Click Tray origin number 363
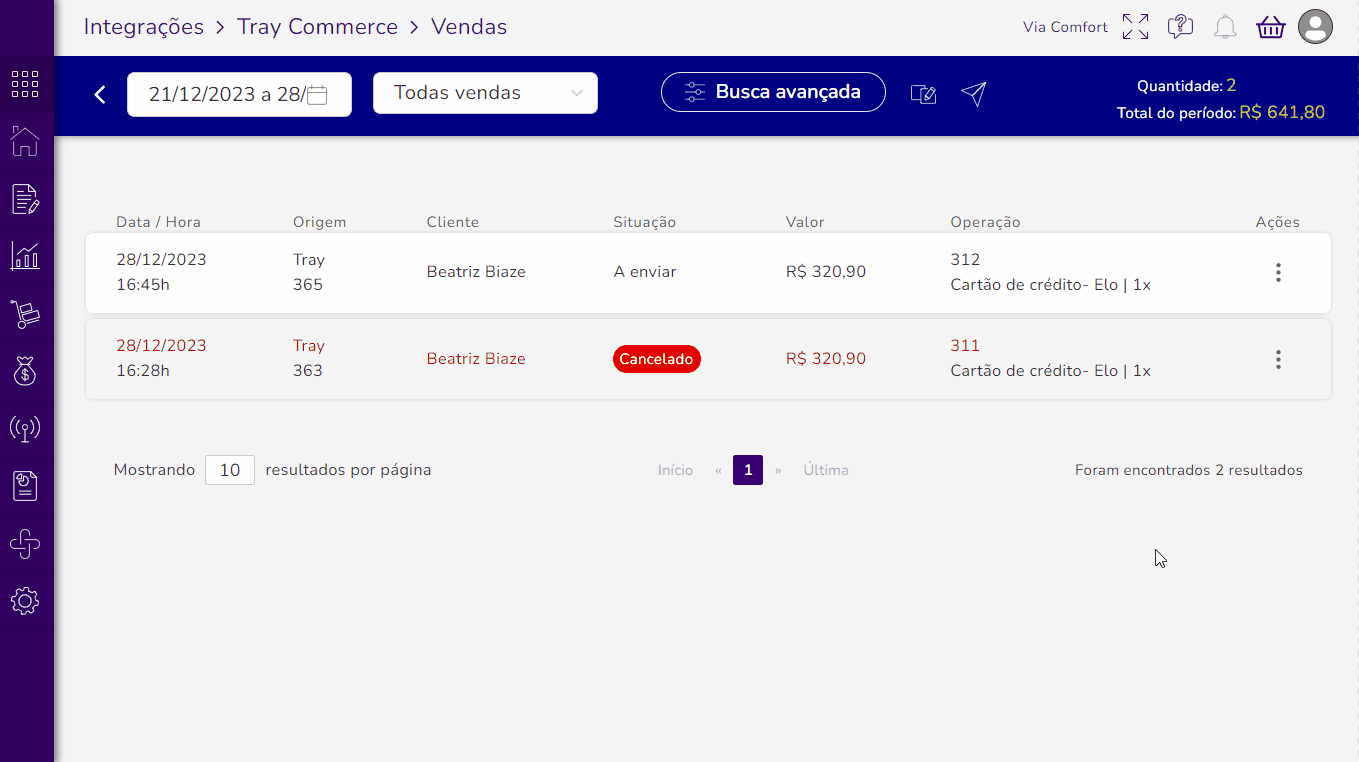 [308, 371]
